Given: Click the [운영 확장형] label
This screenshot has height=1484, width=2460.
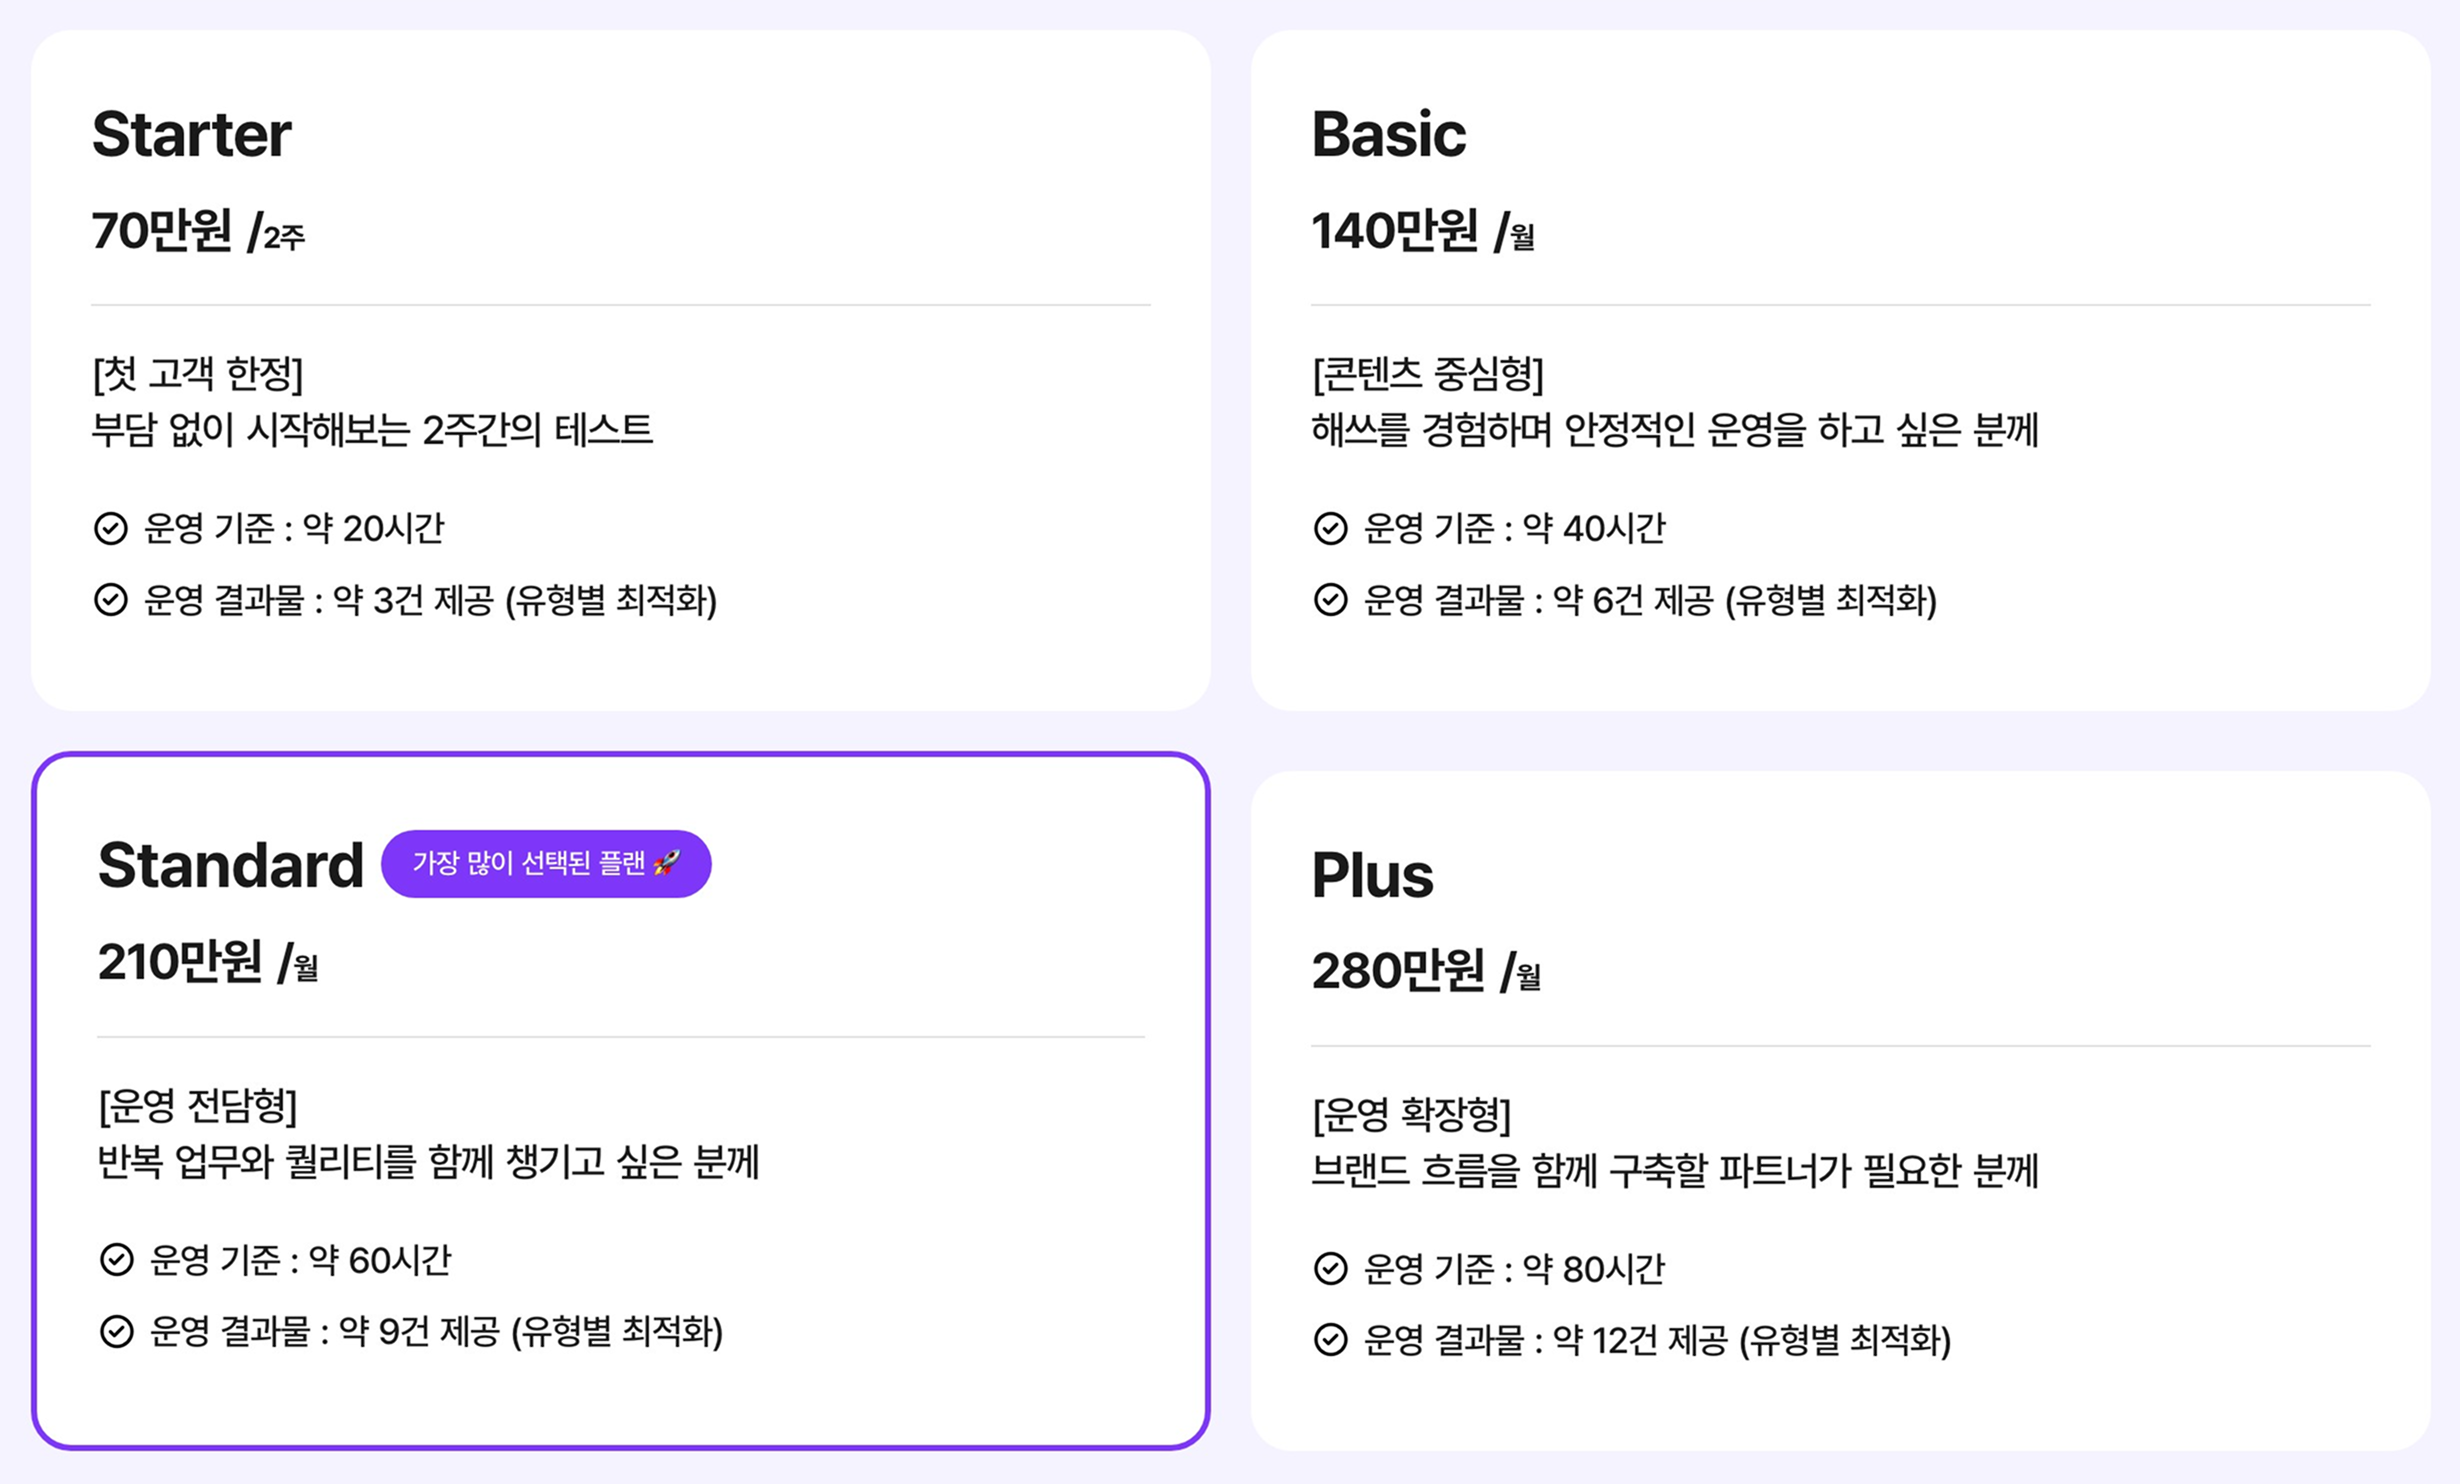Looking at the screenshot, I should [1411, 1114].
